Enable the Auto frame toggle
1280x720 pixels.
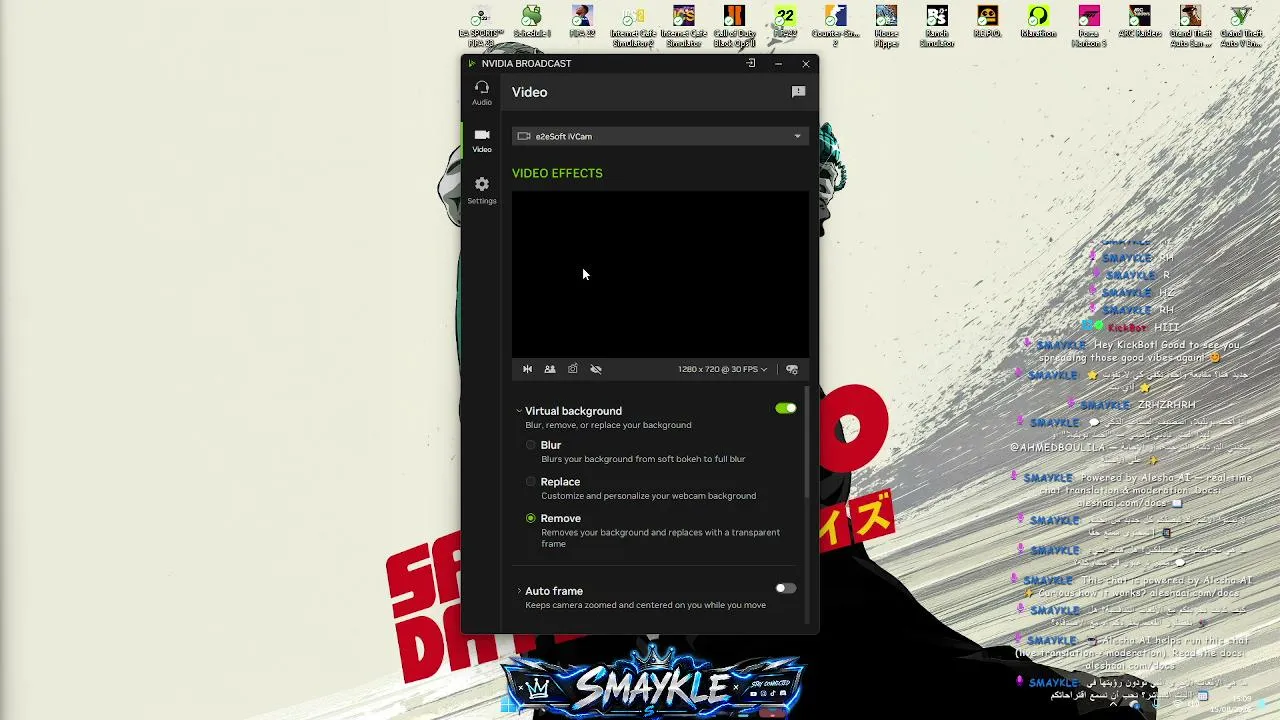point(786,588)
